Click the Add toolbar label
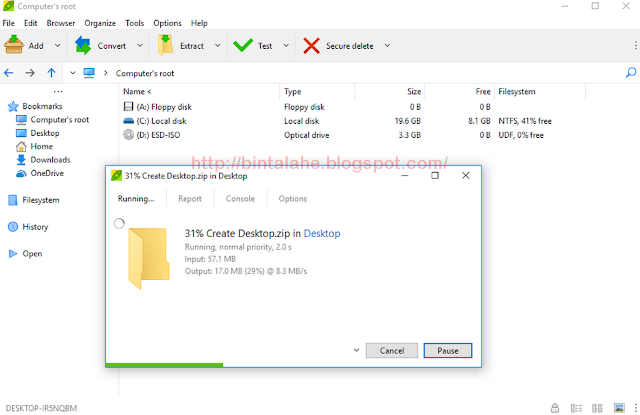The height and width of the screenshot is (415, 640). [x=36, y=46]
